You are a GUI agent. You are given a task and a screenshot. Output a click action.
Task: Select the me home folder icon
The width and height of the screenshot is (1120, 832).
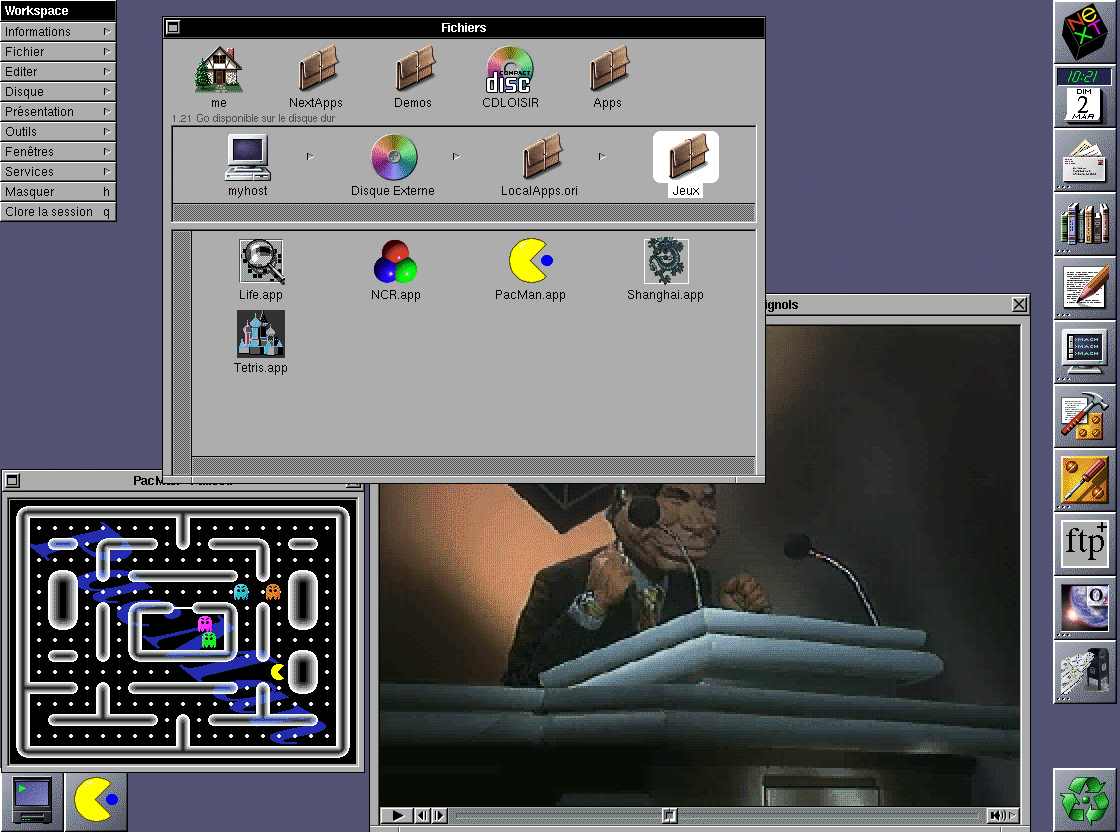tap(219, 70)
